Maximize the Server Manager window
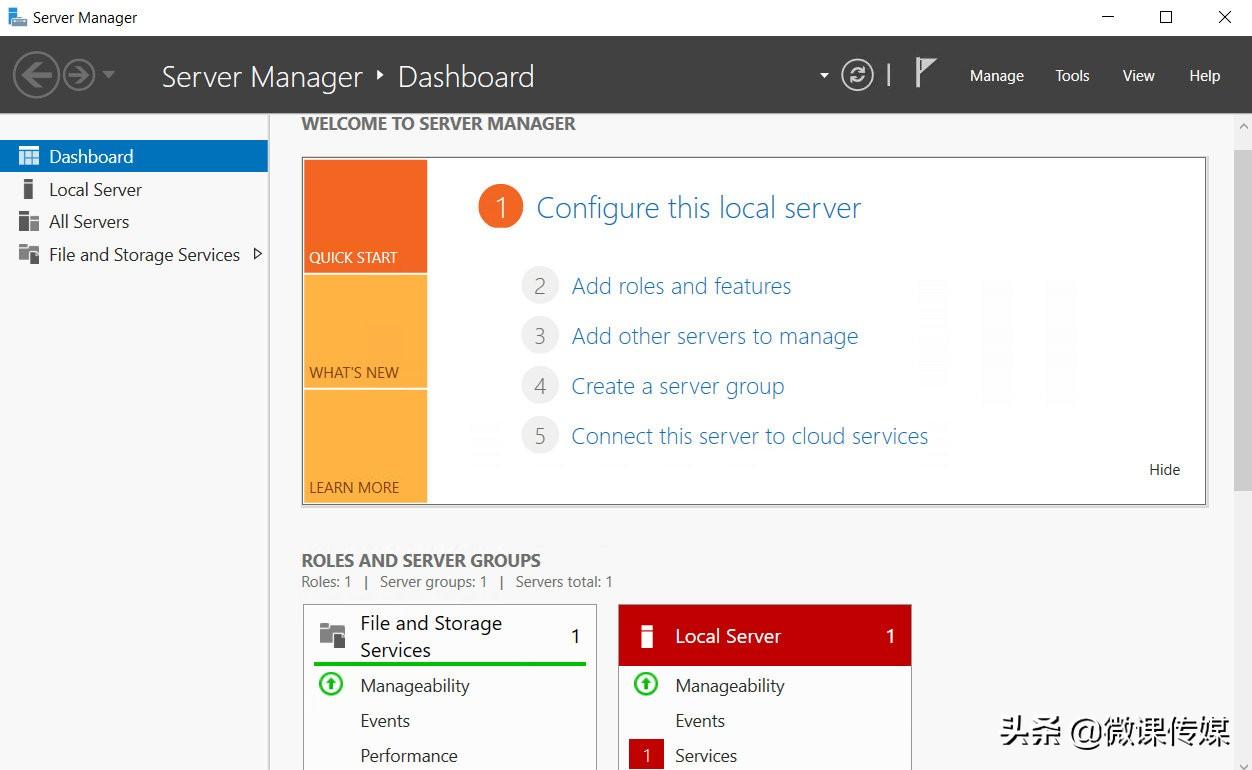1252x770 pixels. pyautogui.click(x=1166, y=17)
